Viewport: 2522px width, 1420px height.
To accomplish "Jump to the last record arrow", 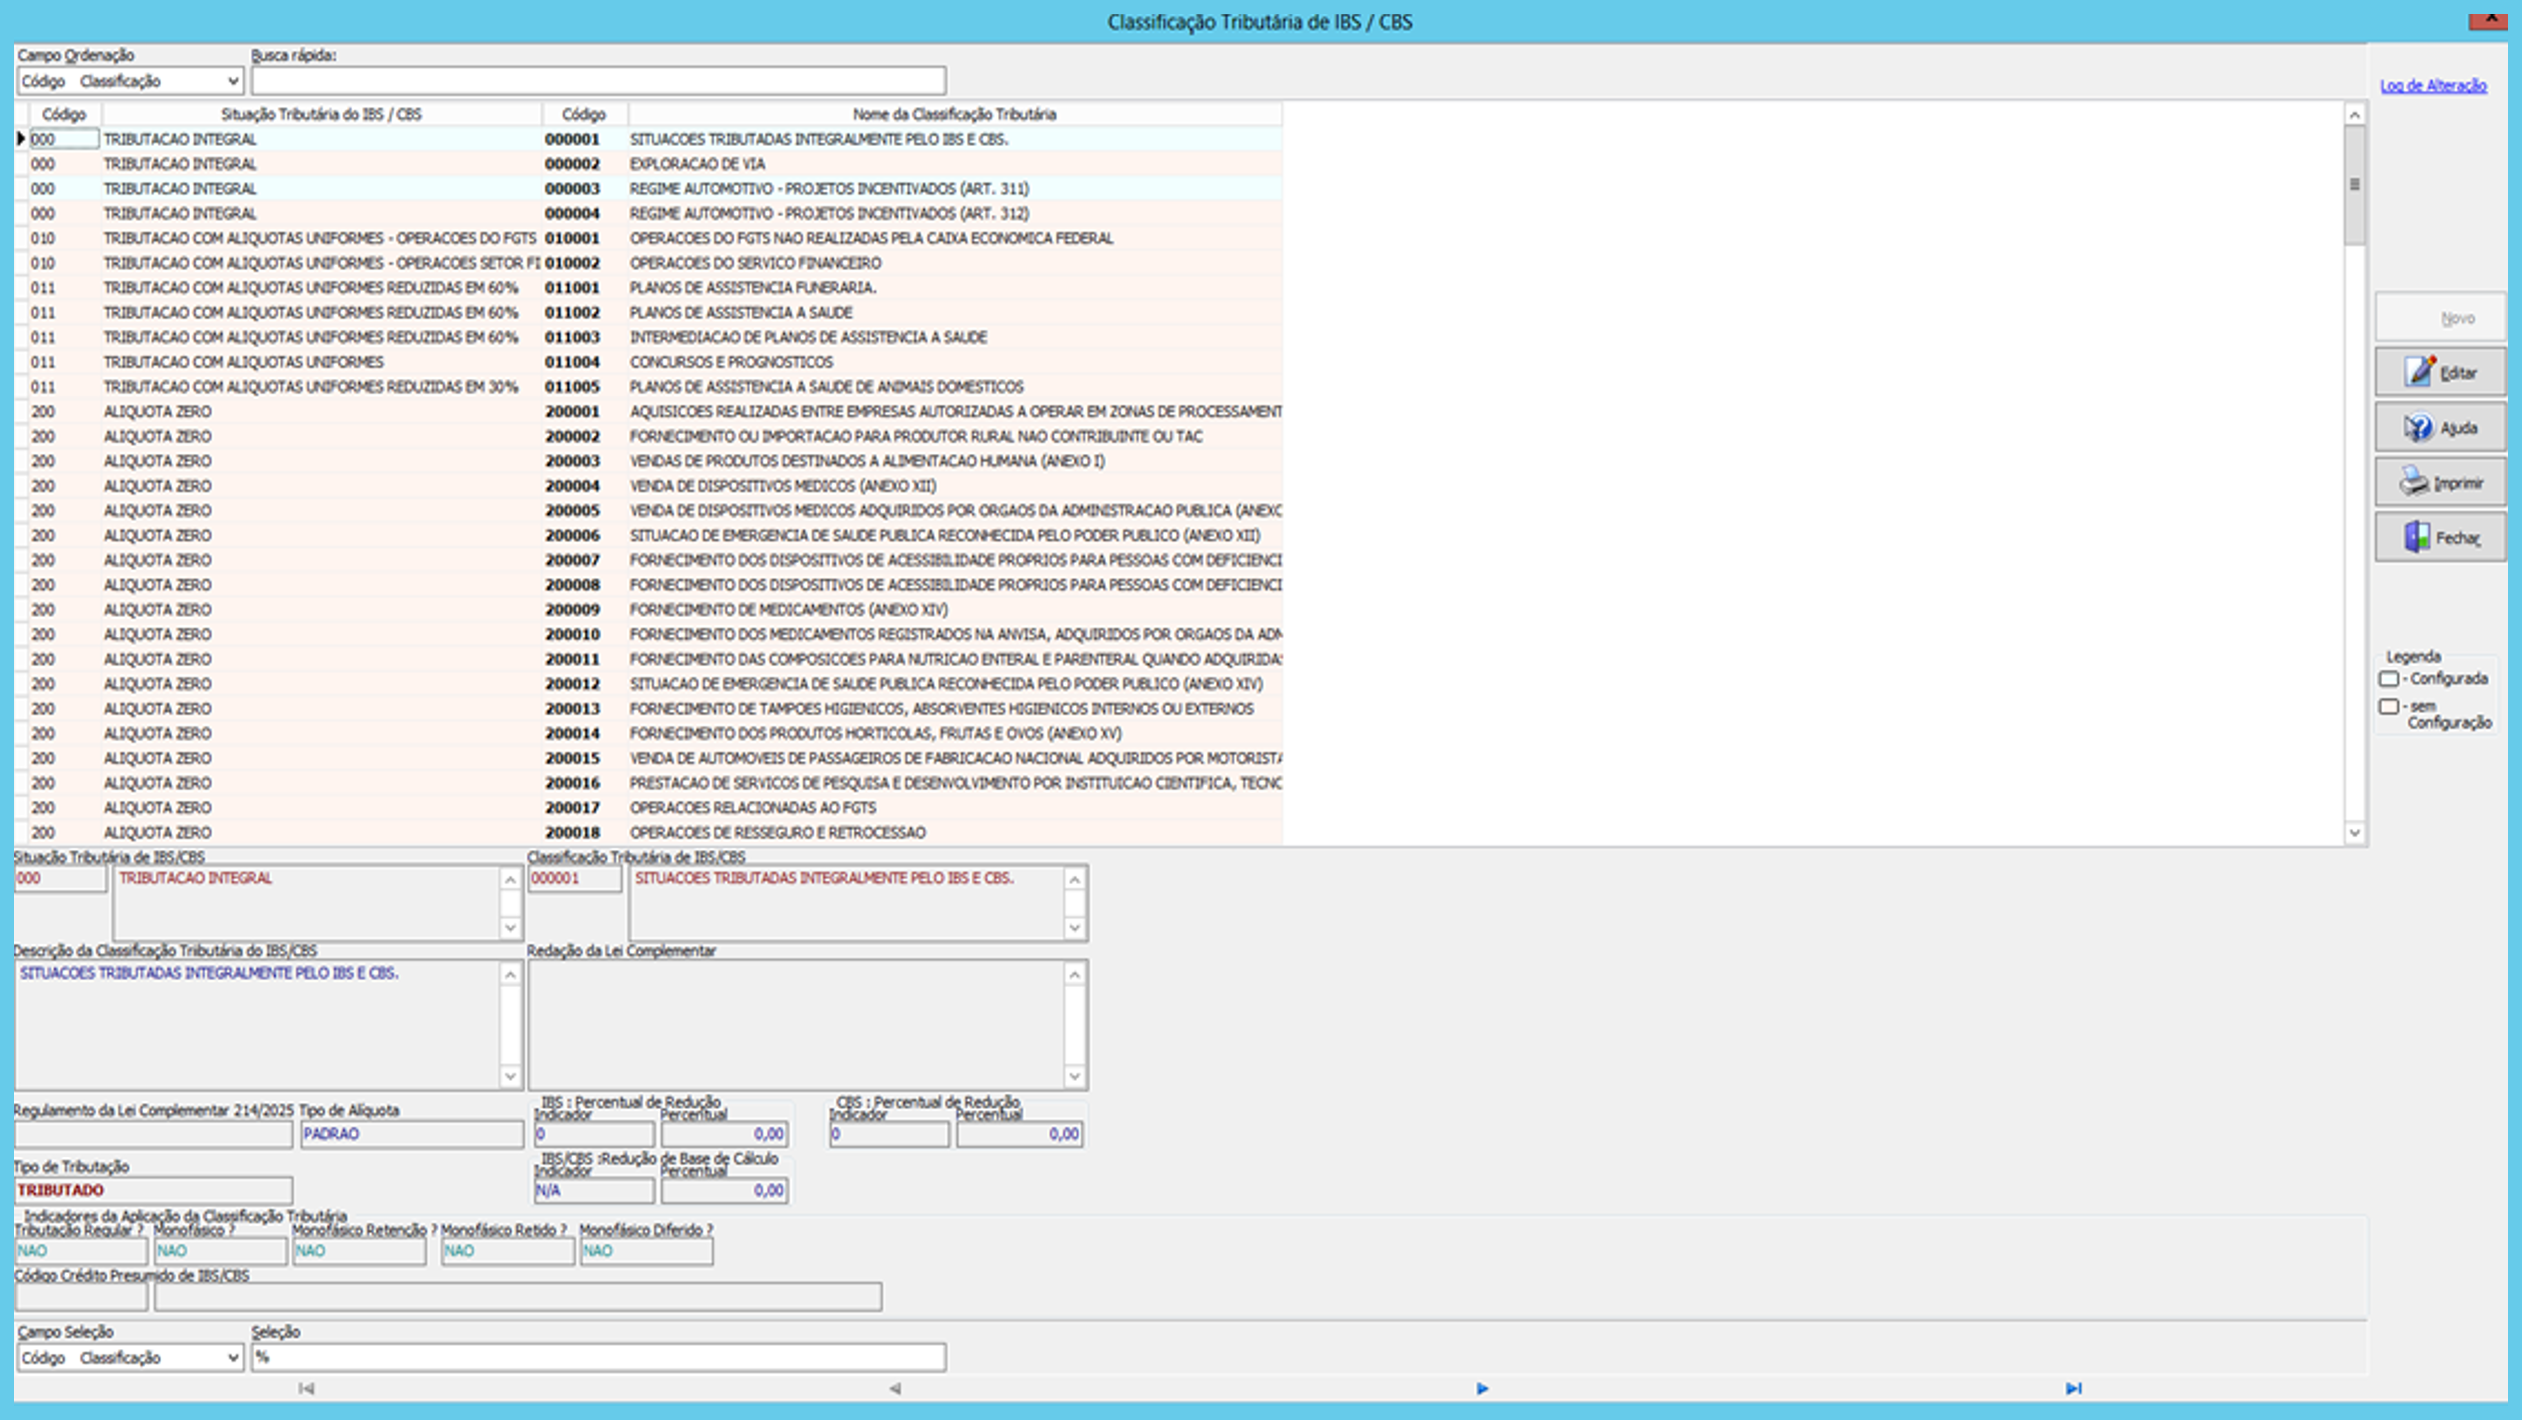I will 2073,1388.
